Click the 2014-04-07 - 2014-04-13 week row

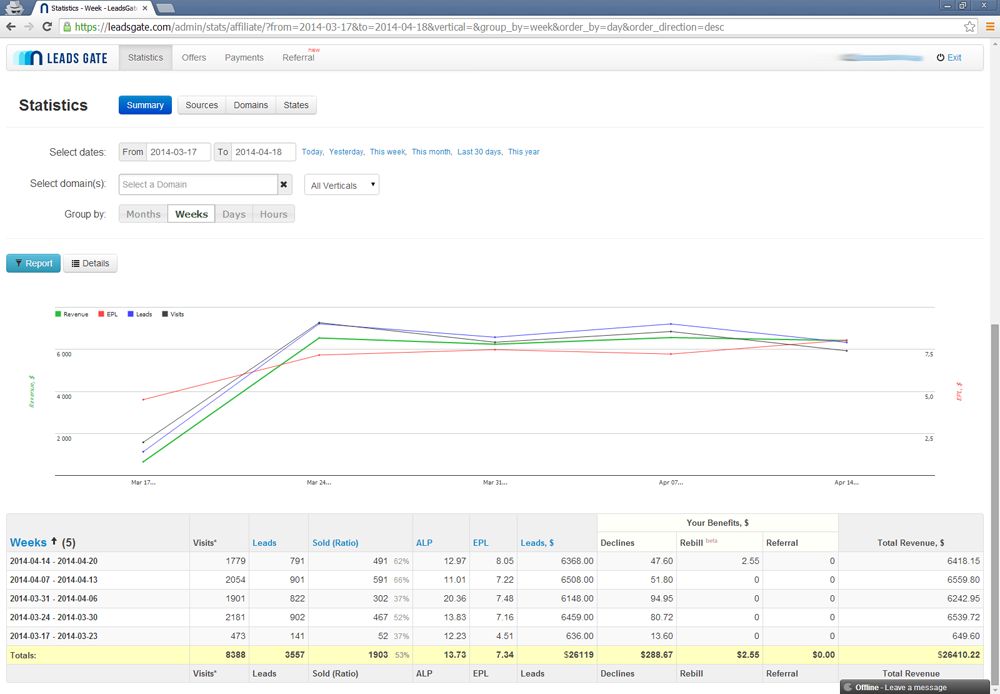495,580
